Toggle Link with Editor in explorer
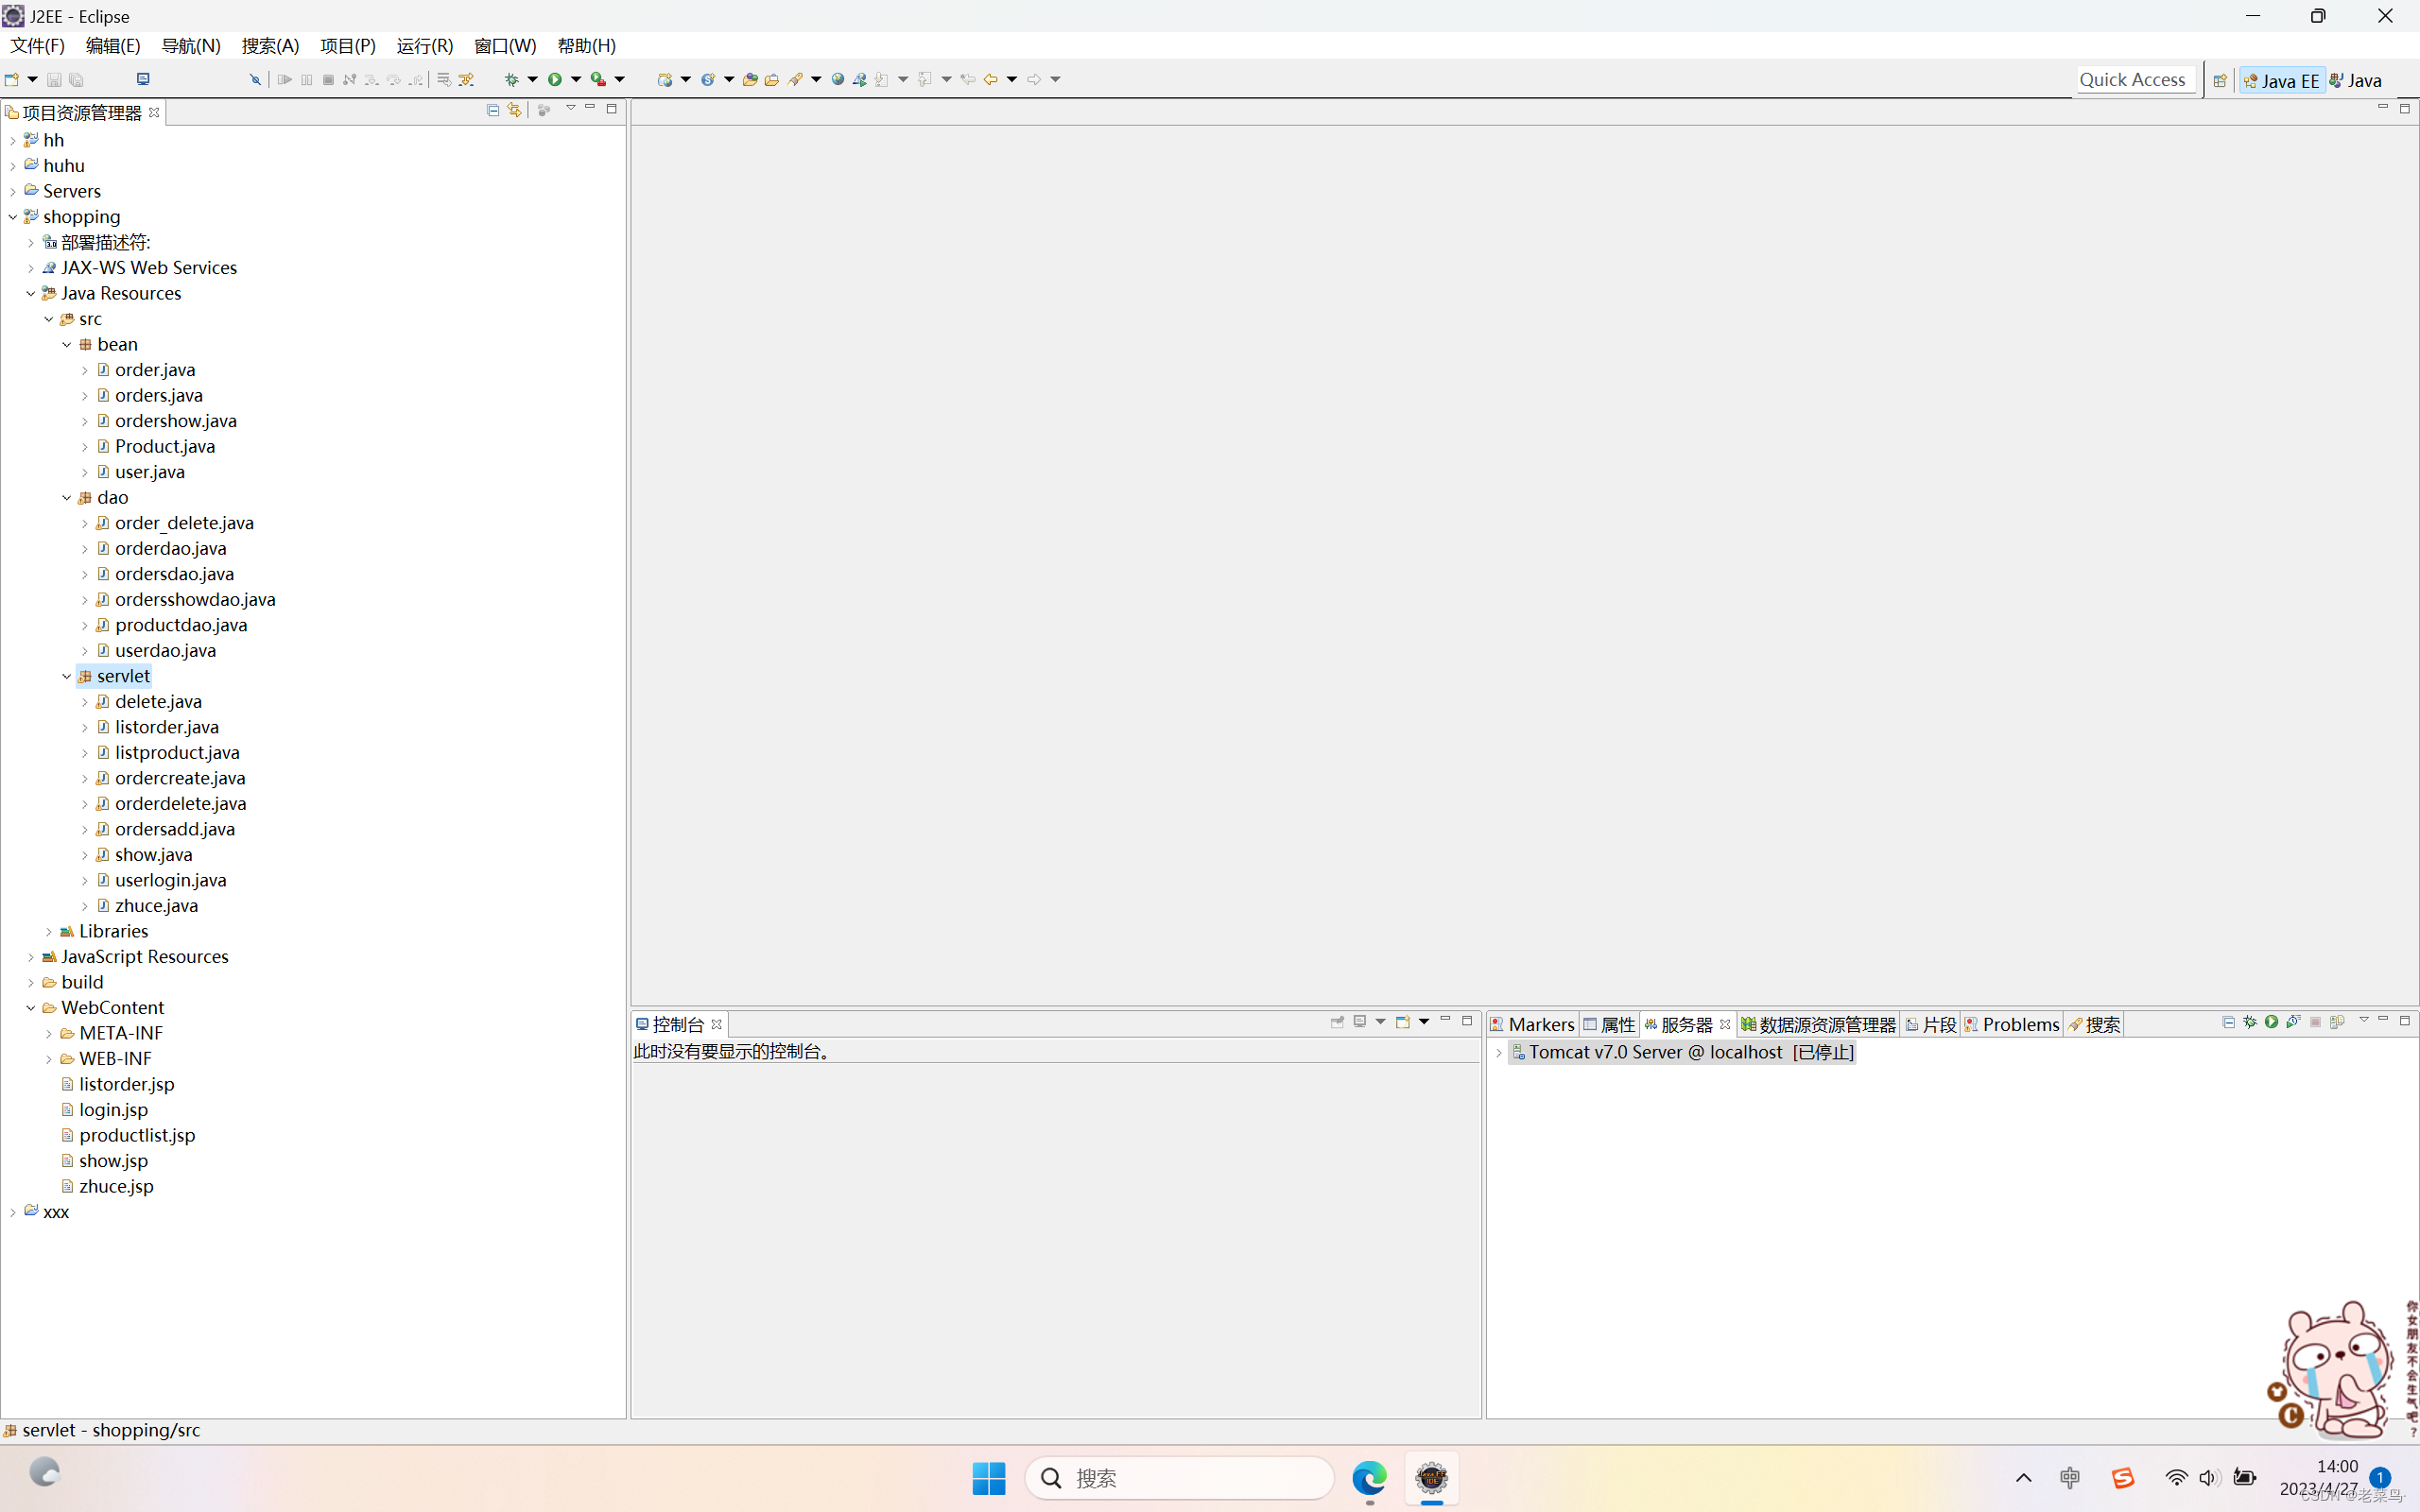 coord(514,110)
